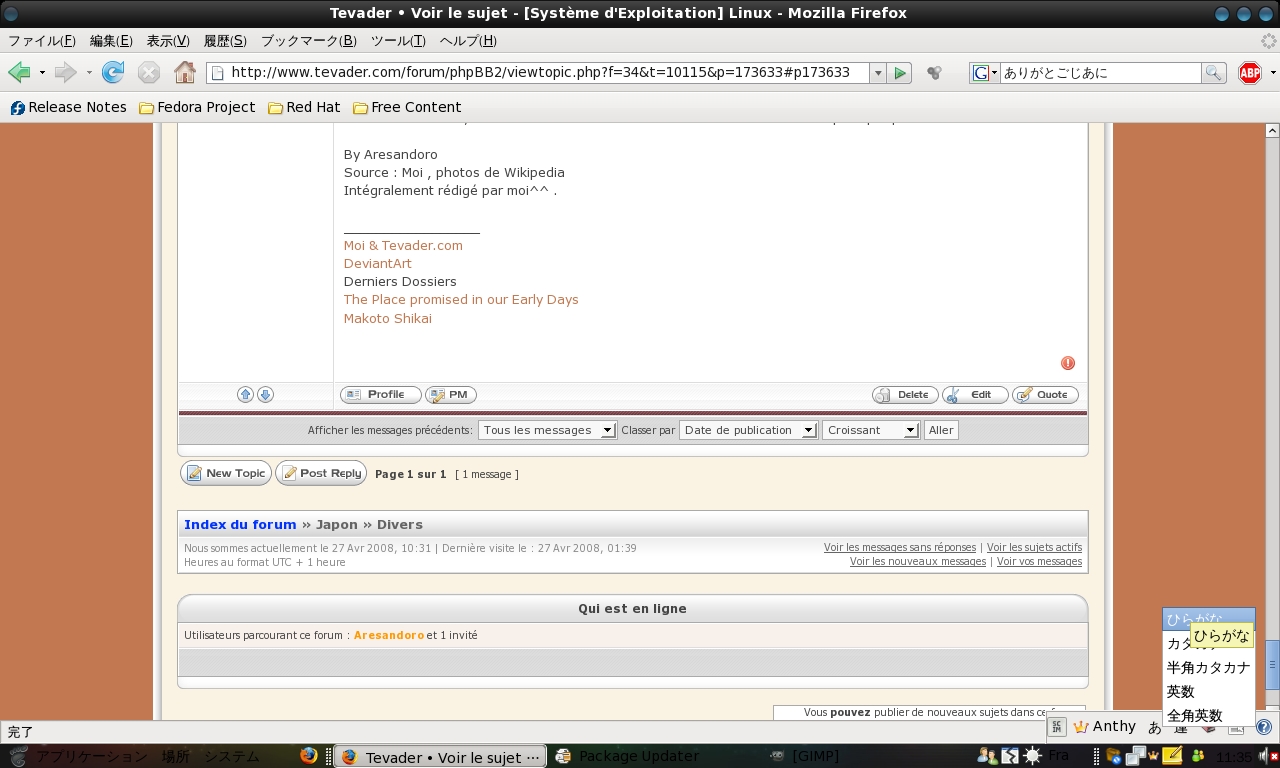Open the search engine selector dropdown
This screenshot has width=1280, height=768.
point(985,73)
